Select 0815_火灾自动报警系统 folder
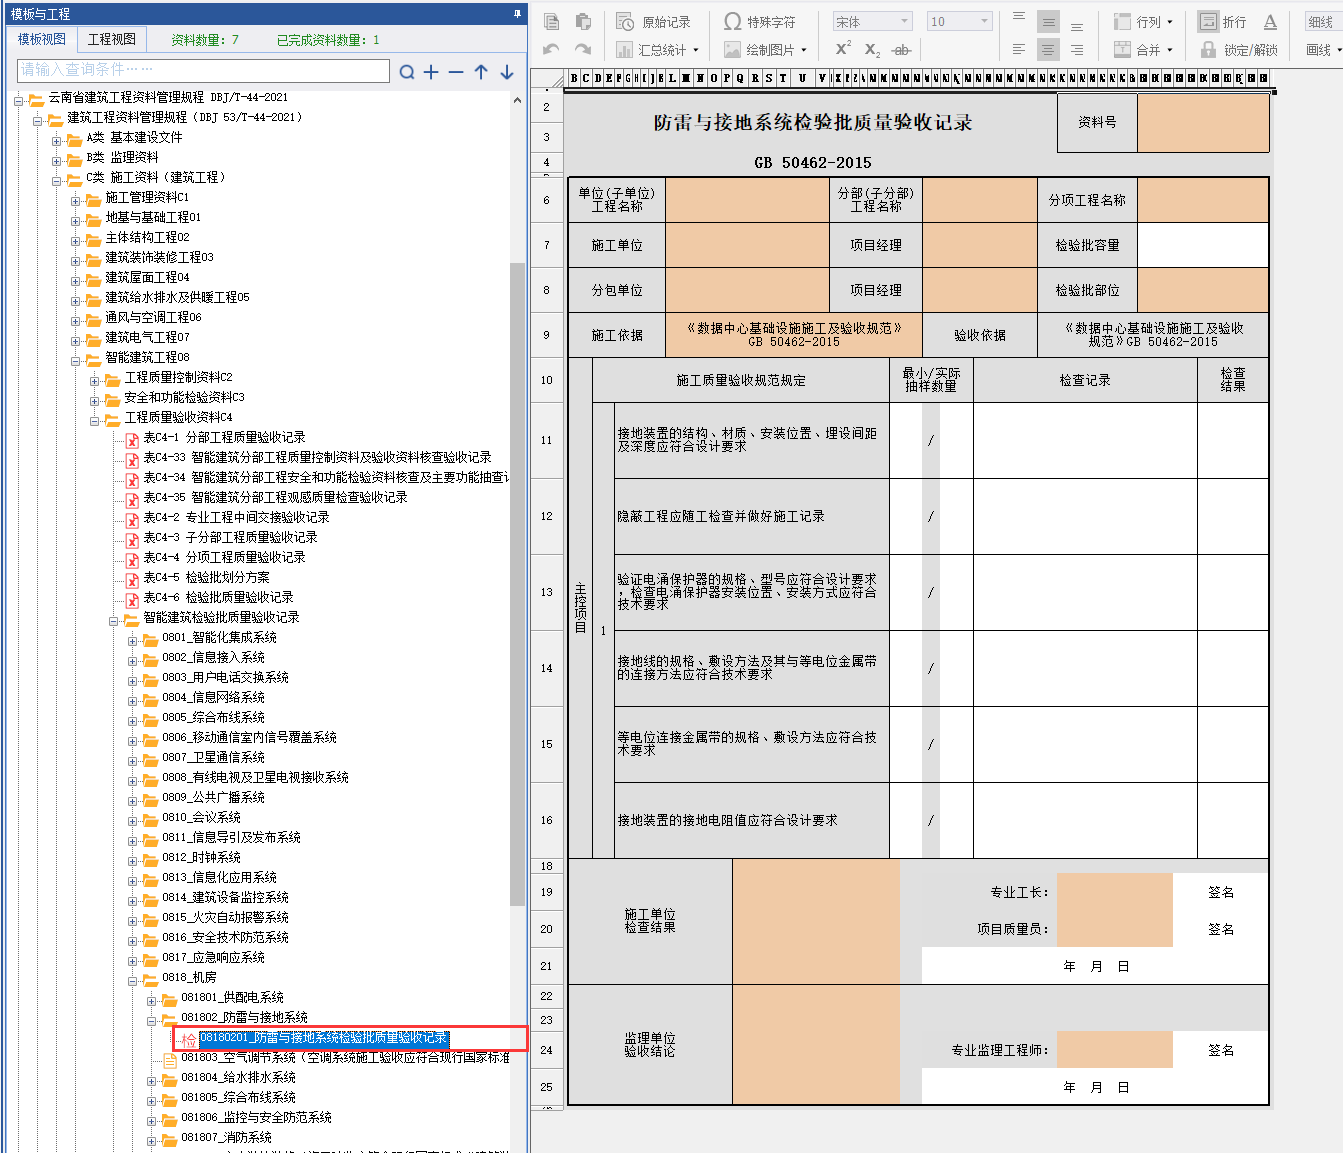Screen dimensions: 1343x1153 225,917
